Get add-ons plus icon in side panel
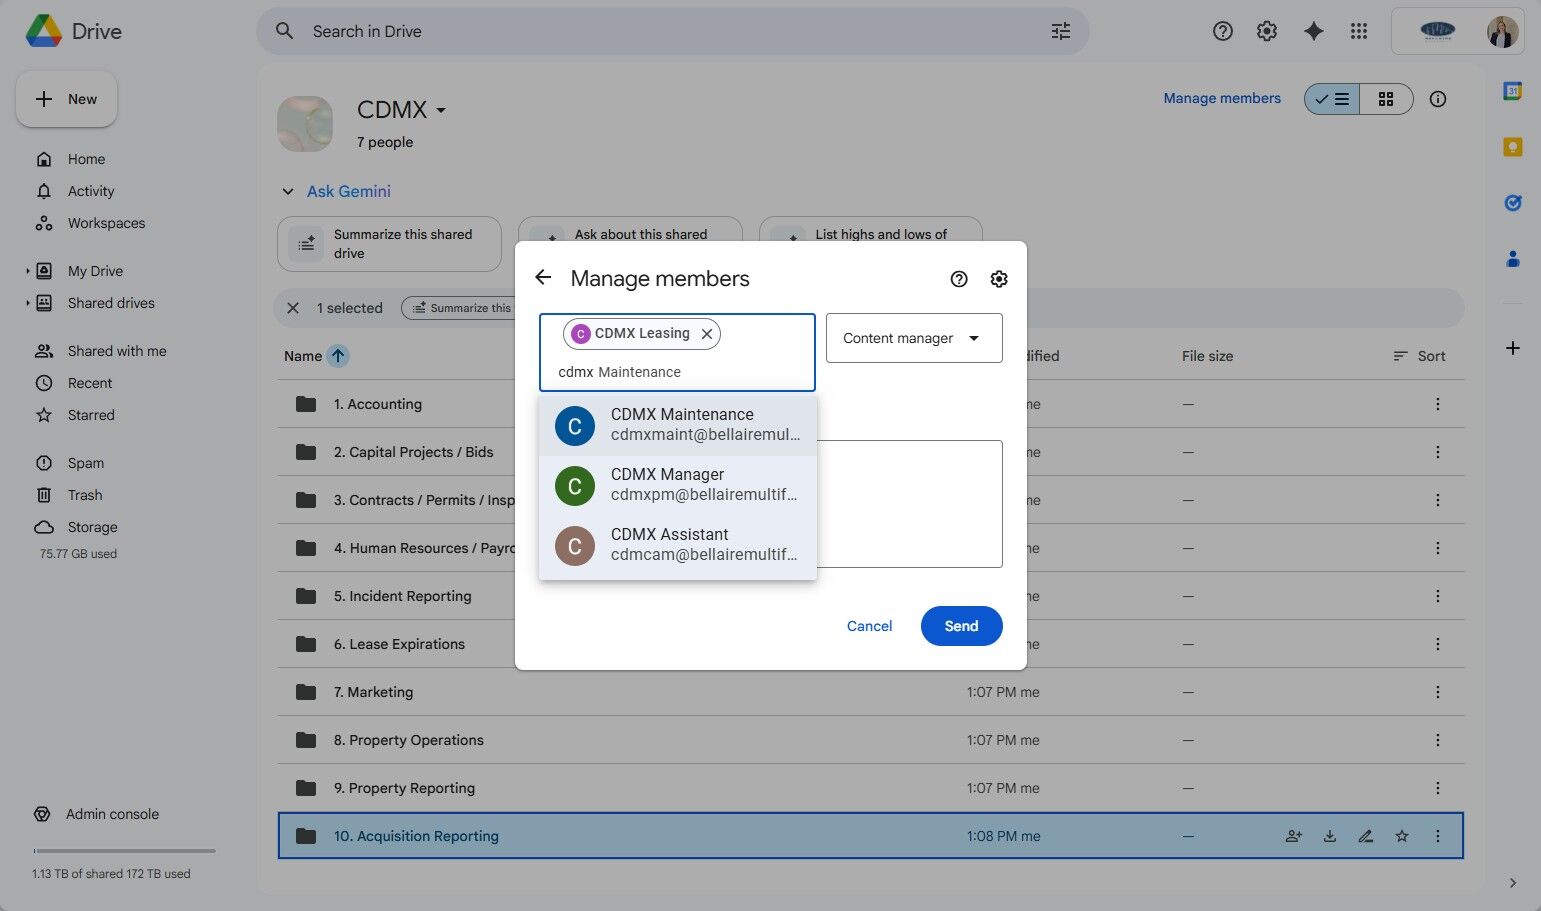The height and width of the screenshot is (911, 1541). coord(1513,348)
